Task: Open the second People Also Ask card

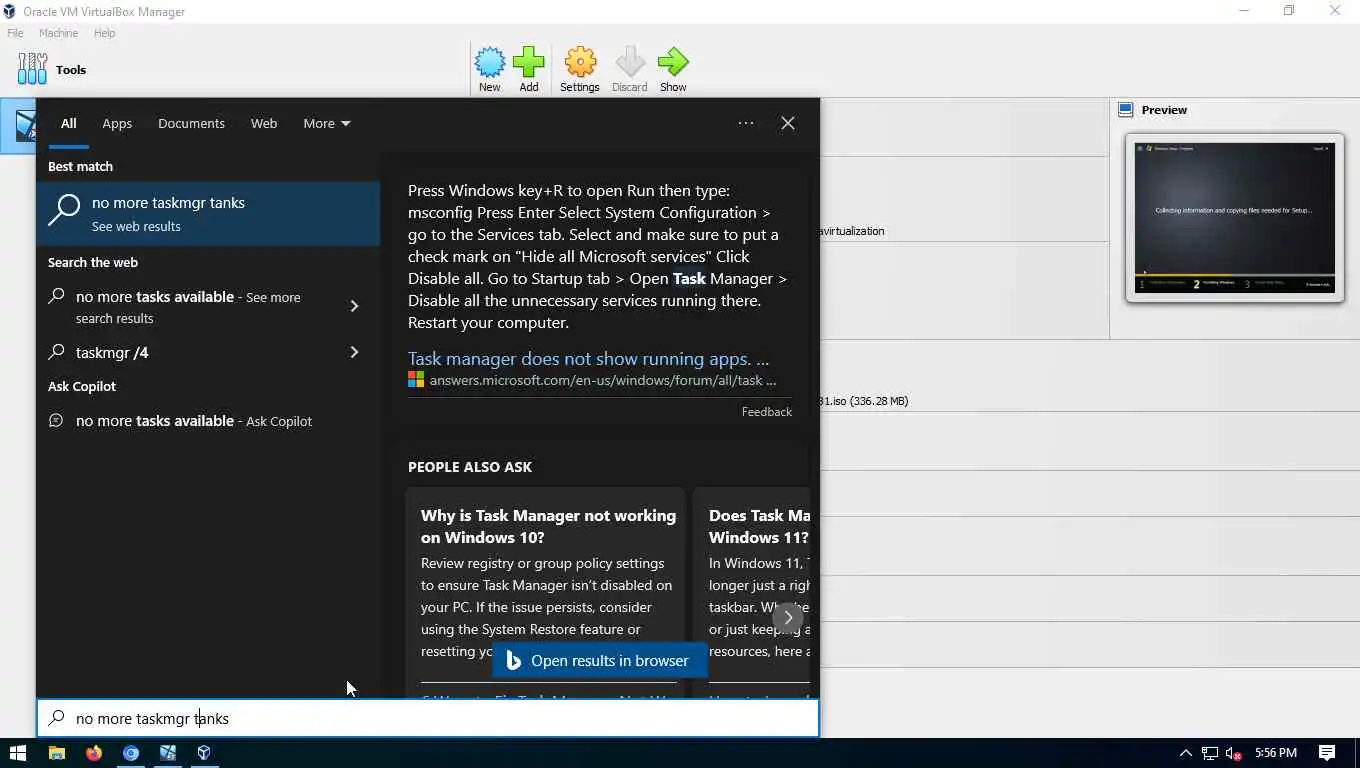Action: [752, 593]
